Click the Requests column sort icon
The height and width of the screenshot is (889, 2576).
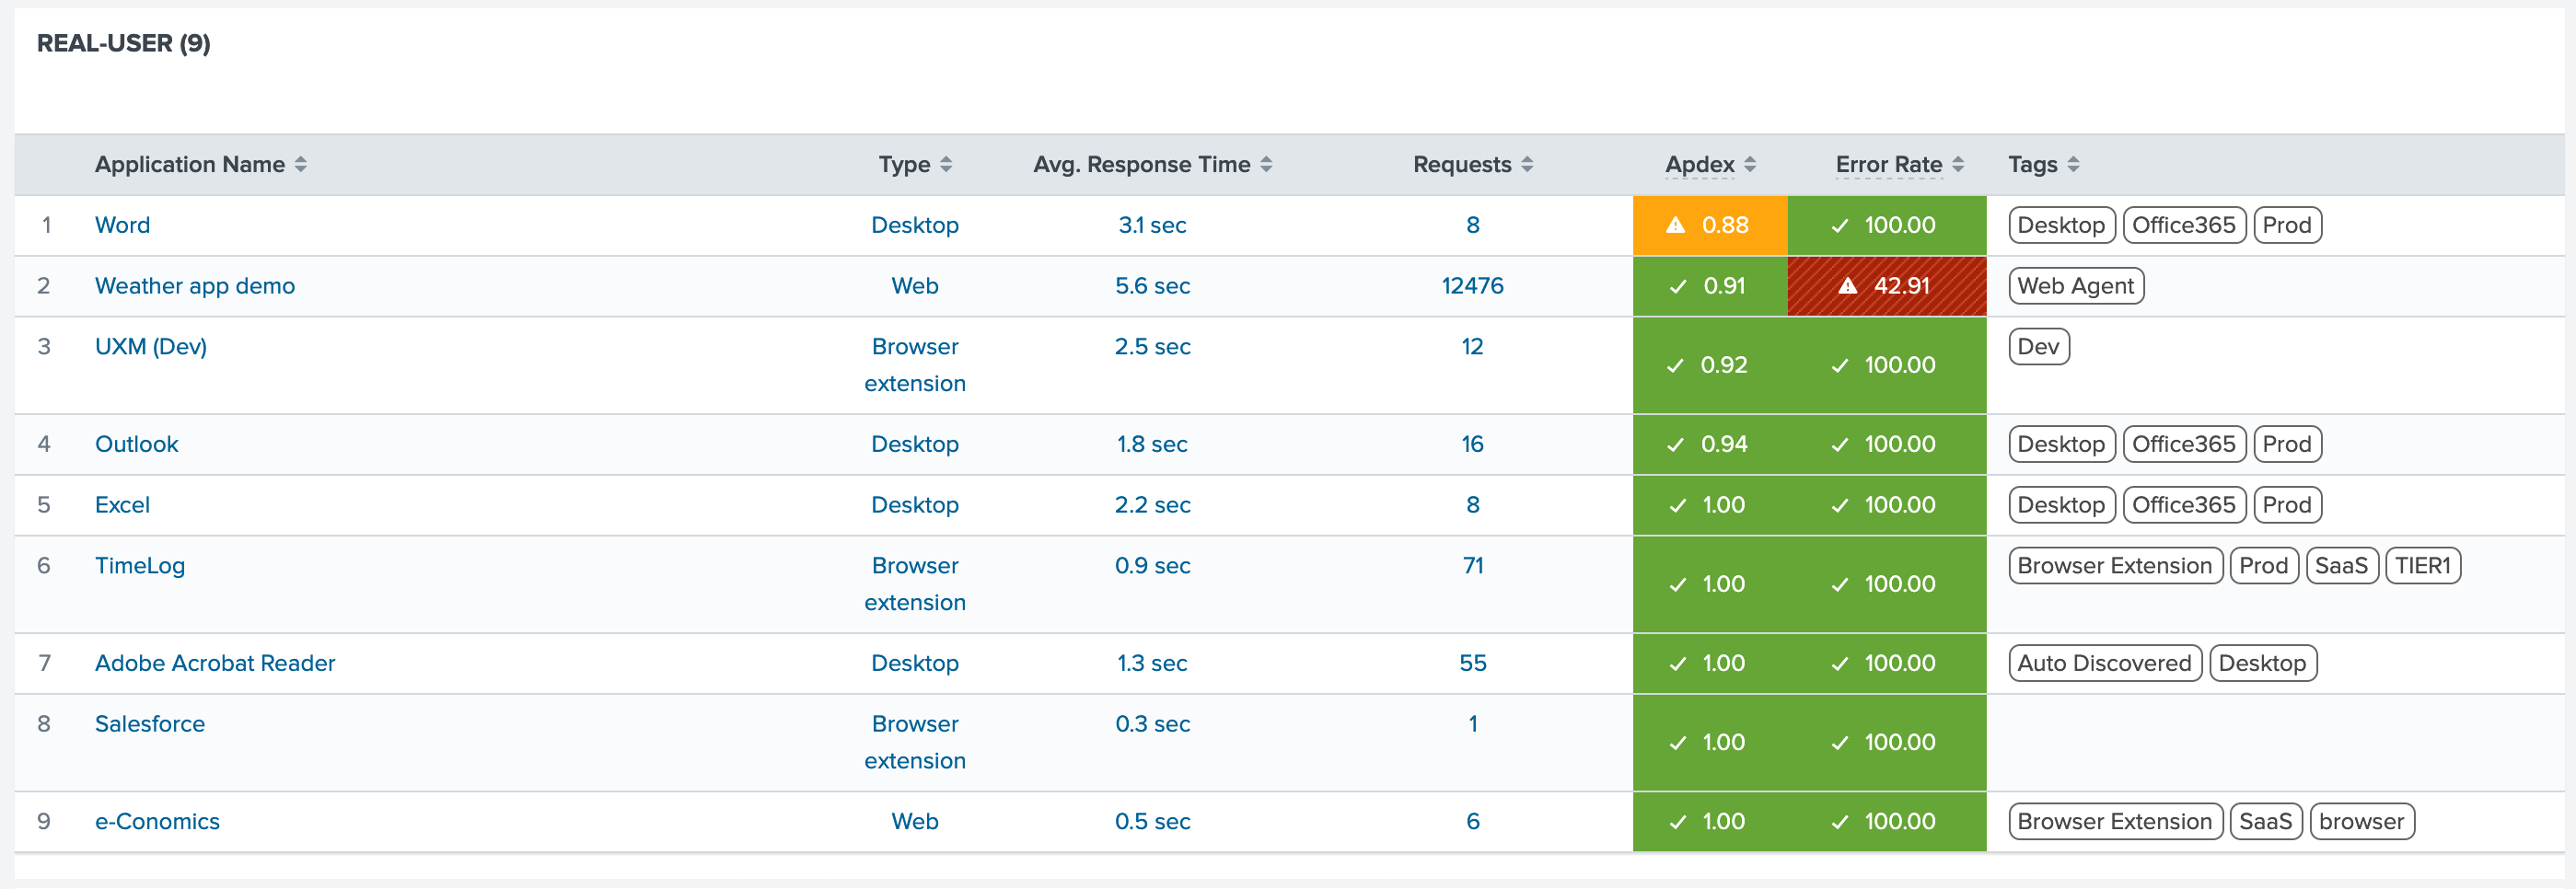pos(1527,165)
